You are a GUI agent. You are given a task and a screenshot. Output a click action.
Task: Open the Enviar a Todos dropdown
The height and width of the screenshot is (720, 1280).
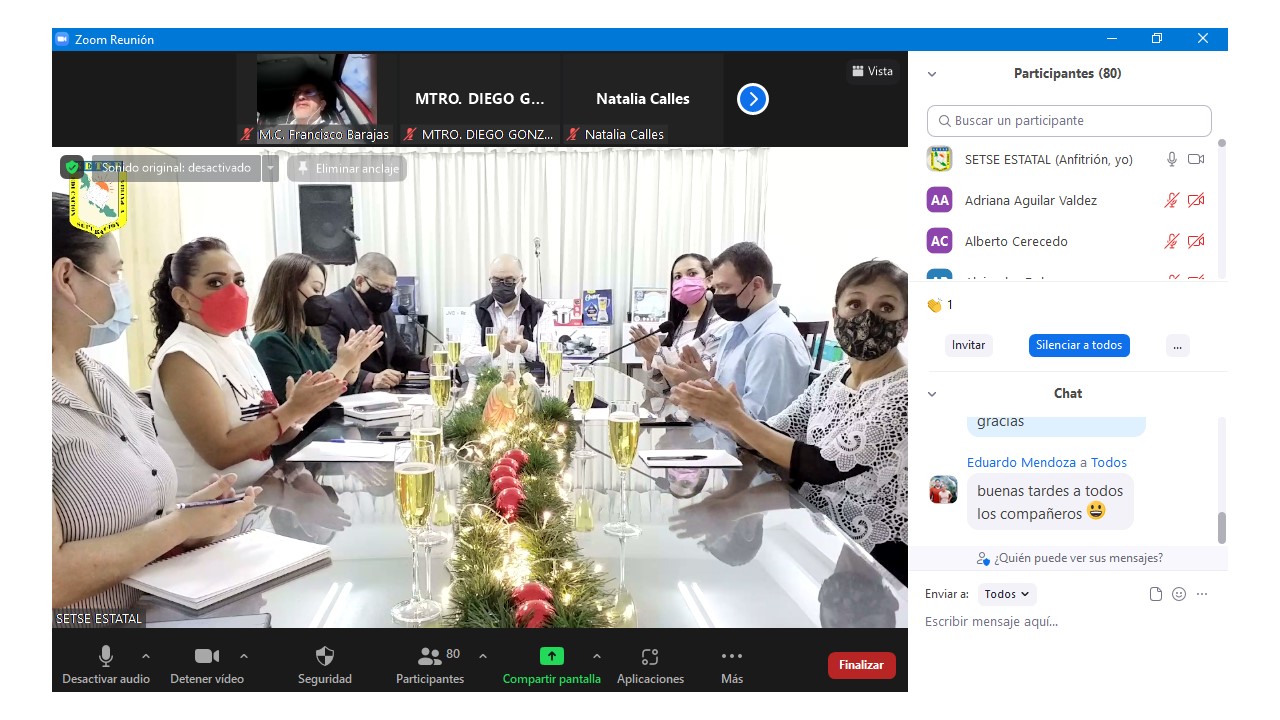pyautogui.click(x=1007, y=594)
